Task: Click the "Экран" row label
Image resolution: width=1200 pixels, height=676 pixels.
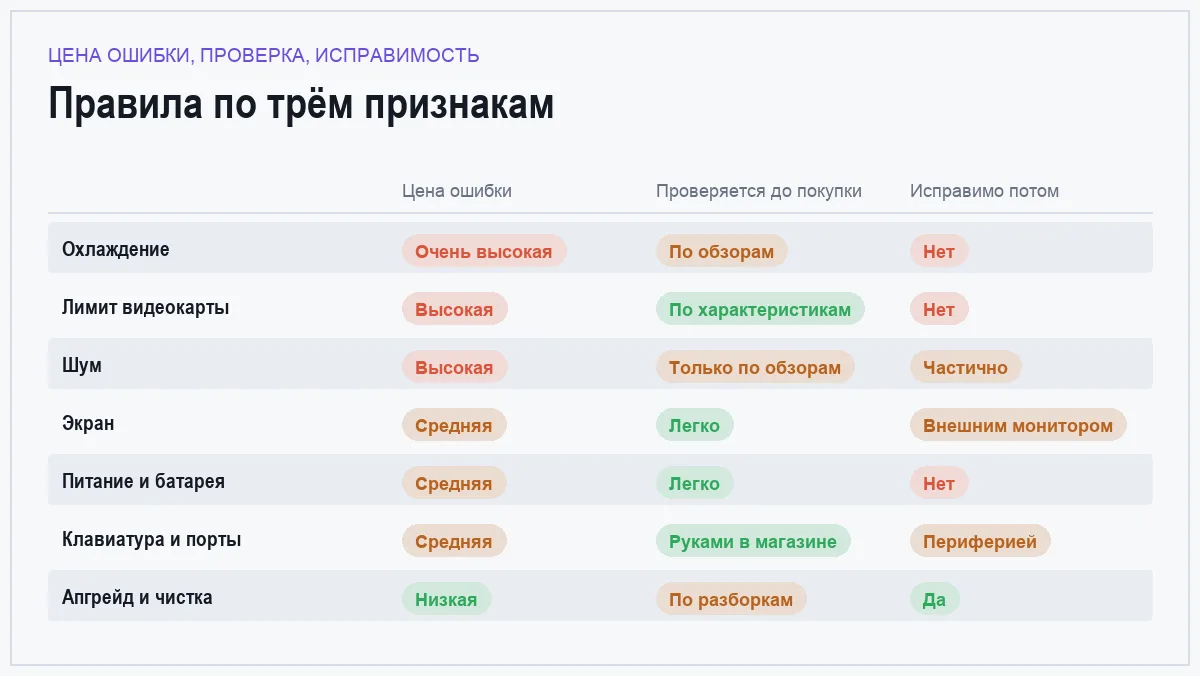Action: click(88, 423)
